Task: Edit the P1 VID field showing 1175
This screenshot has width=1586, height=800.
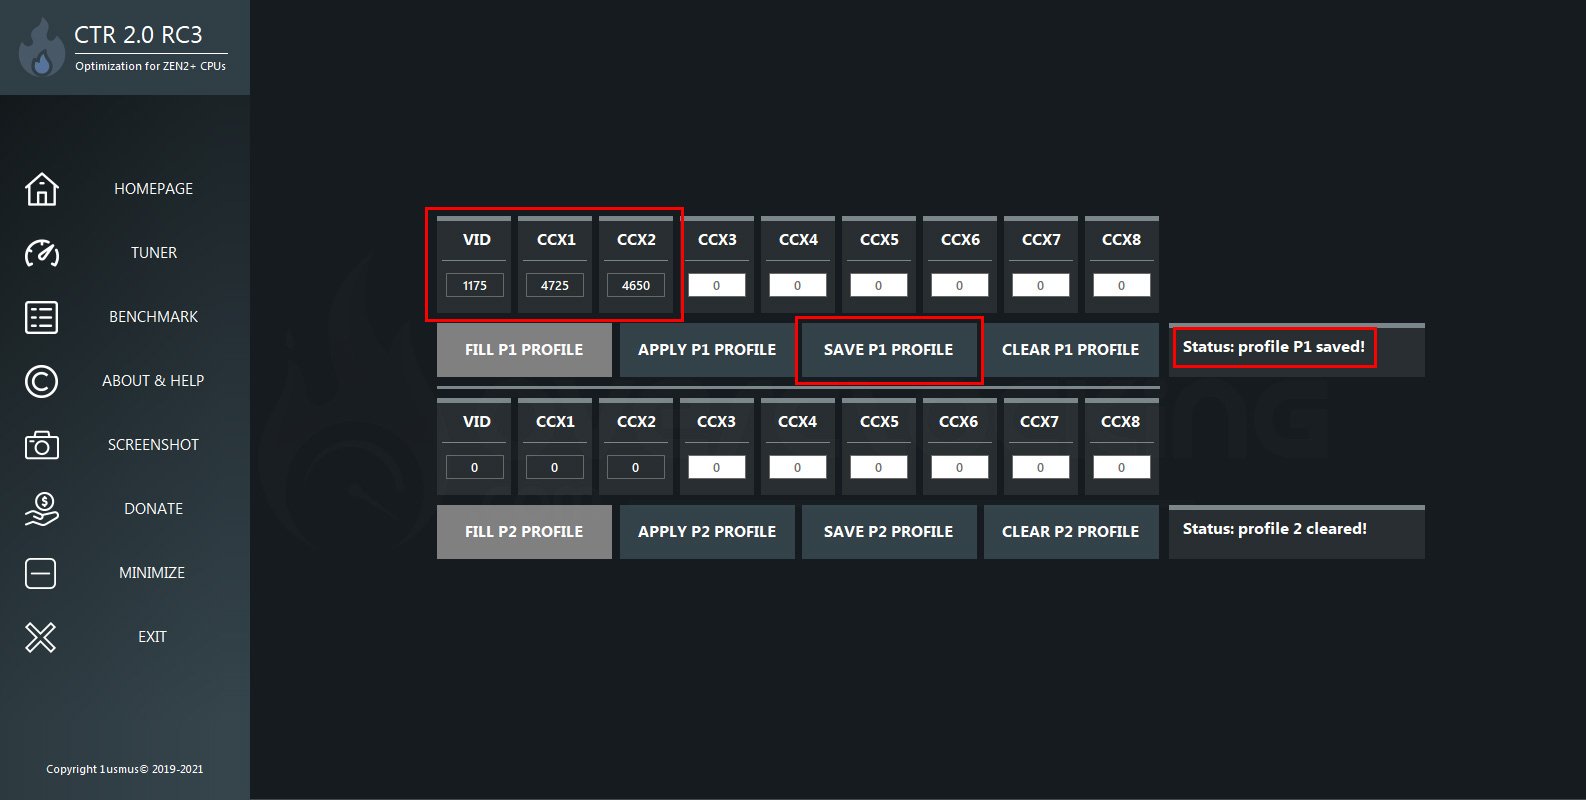Action: point(475,286)
